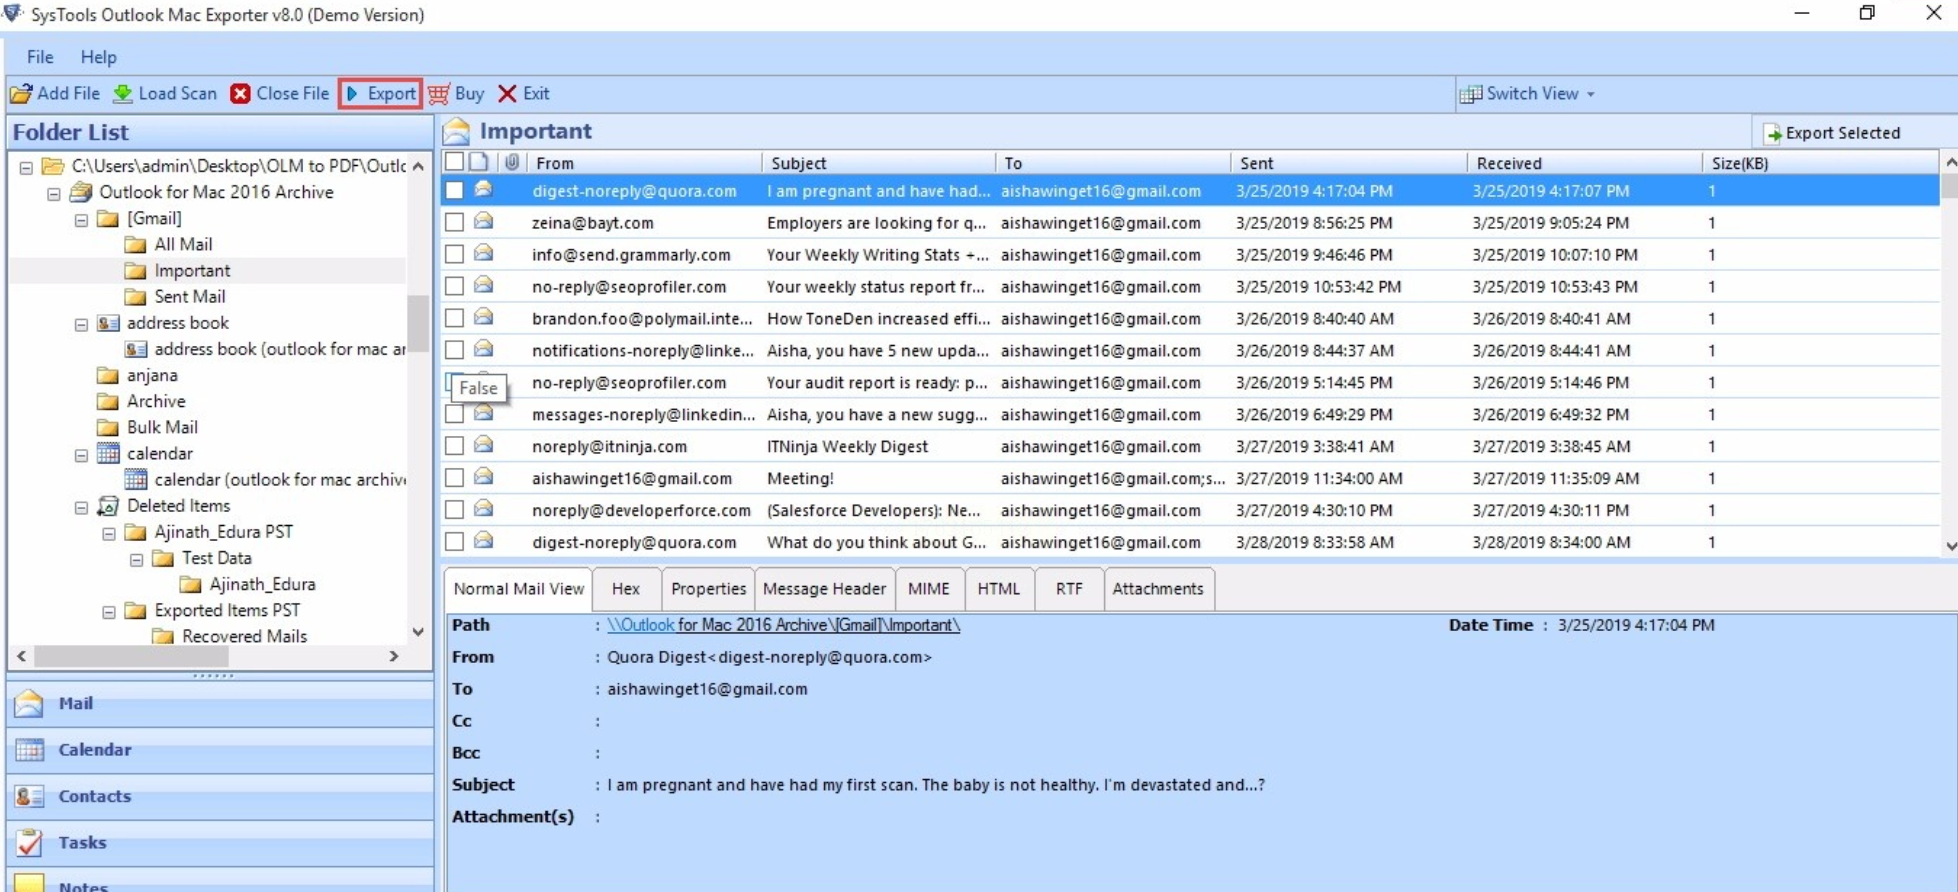This screenshot has width=1958, height=892.
Task: Open the Tasks pane in sidebar
Action: [82, 842]
